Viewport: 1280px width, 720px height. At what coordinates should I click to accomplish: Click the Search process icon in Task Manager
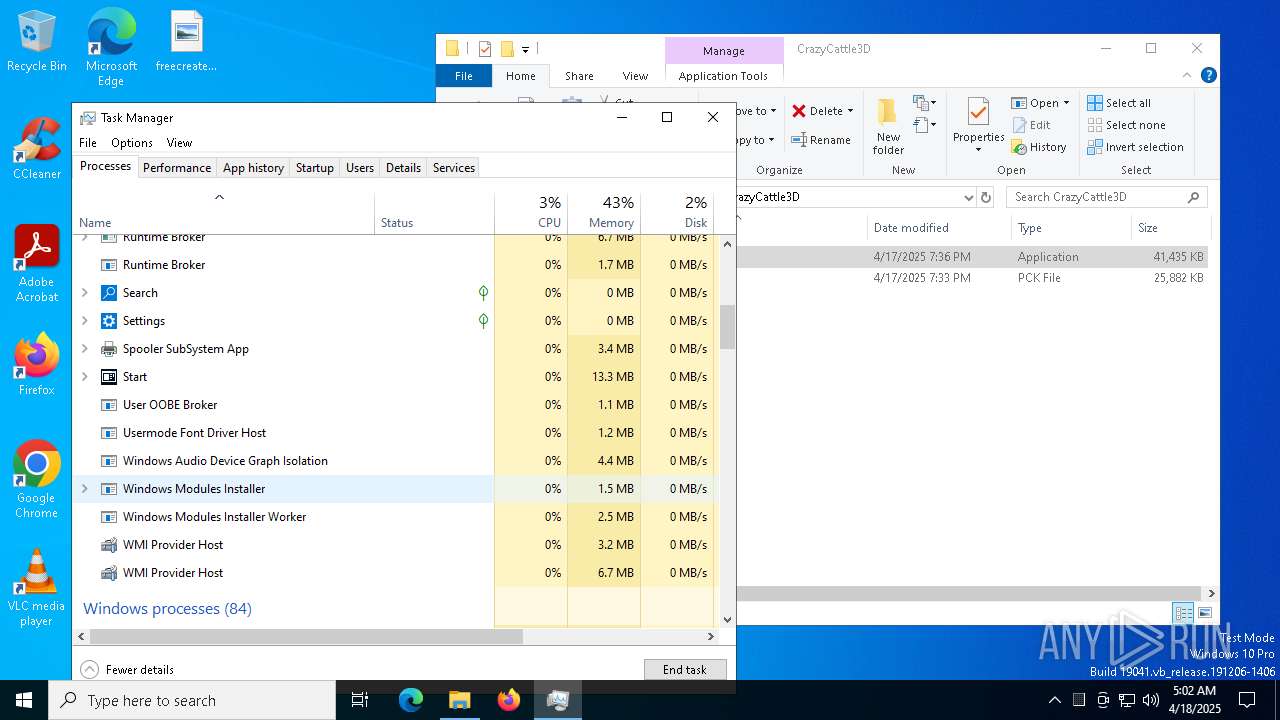click(x=109, y=293)
